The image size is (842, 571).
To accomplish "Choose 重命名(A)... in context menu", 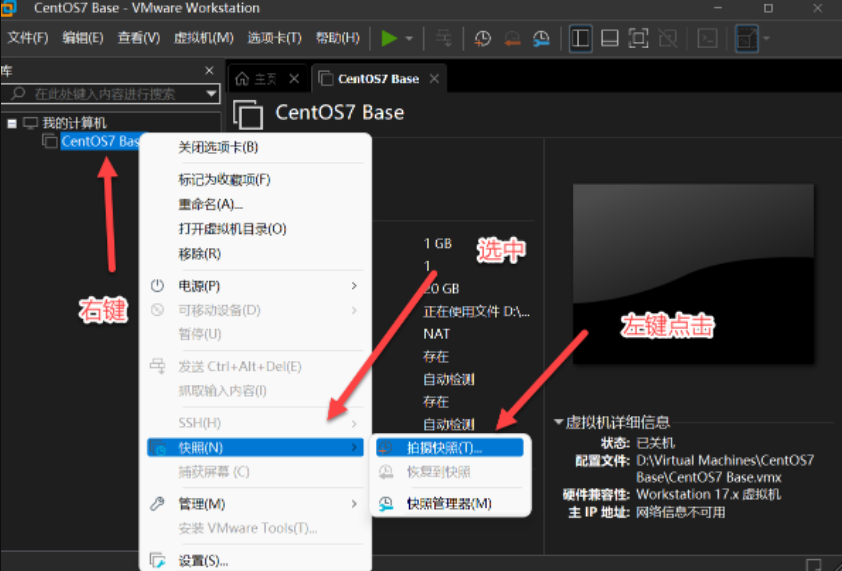I will [x=256, y=204].
